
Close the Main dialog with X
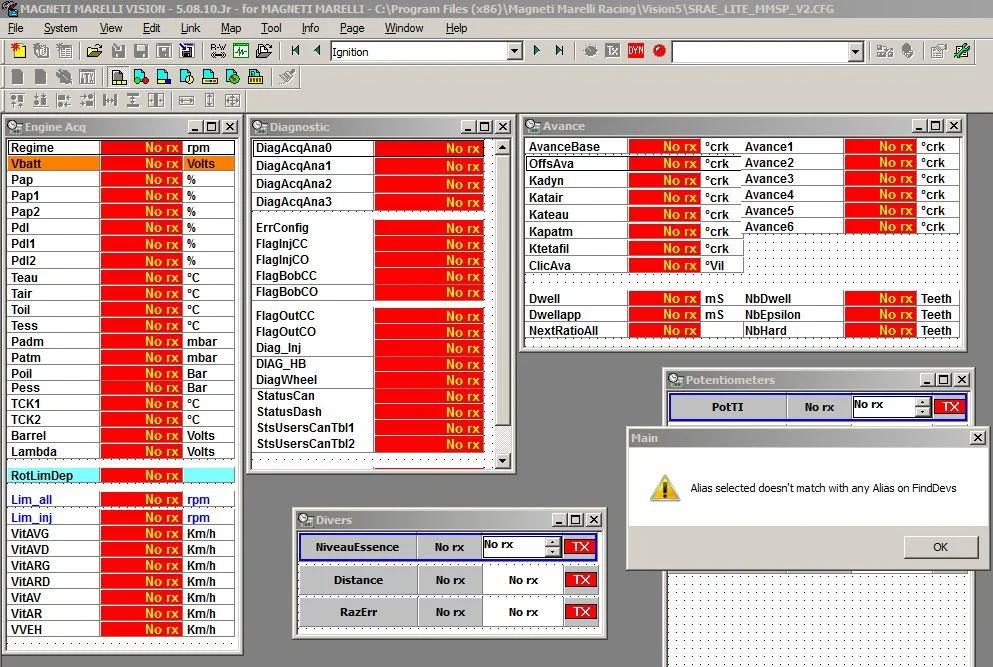tap(978, 438)
